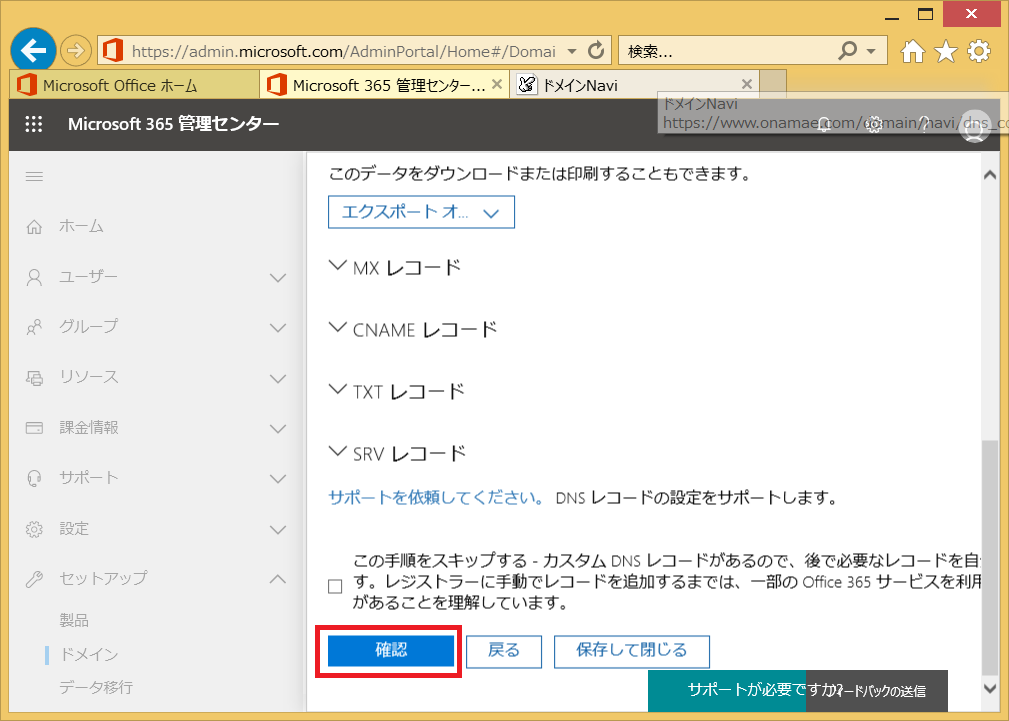Click the scroll down arrow of the page scrollbar
This screenshot has width=1009, height=721.
(990, 688)
